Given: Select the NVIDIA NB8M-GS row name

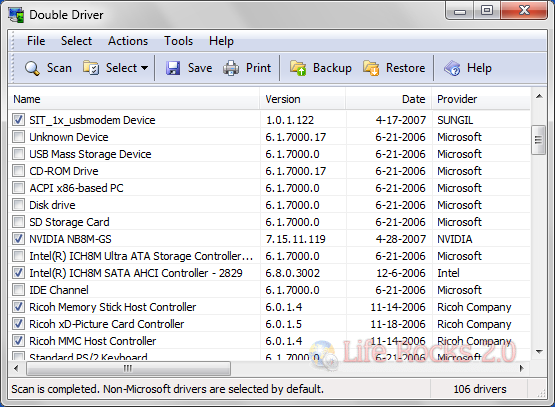Looking at the screenshot, I should pos(70,239).
